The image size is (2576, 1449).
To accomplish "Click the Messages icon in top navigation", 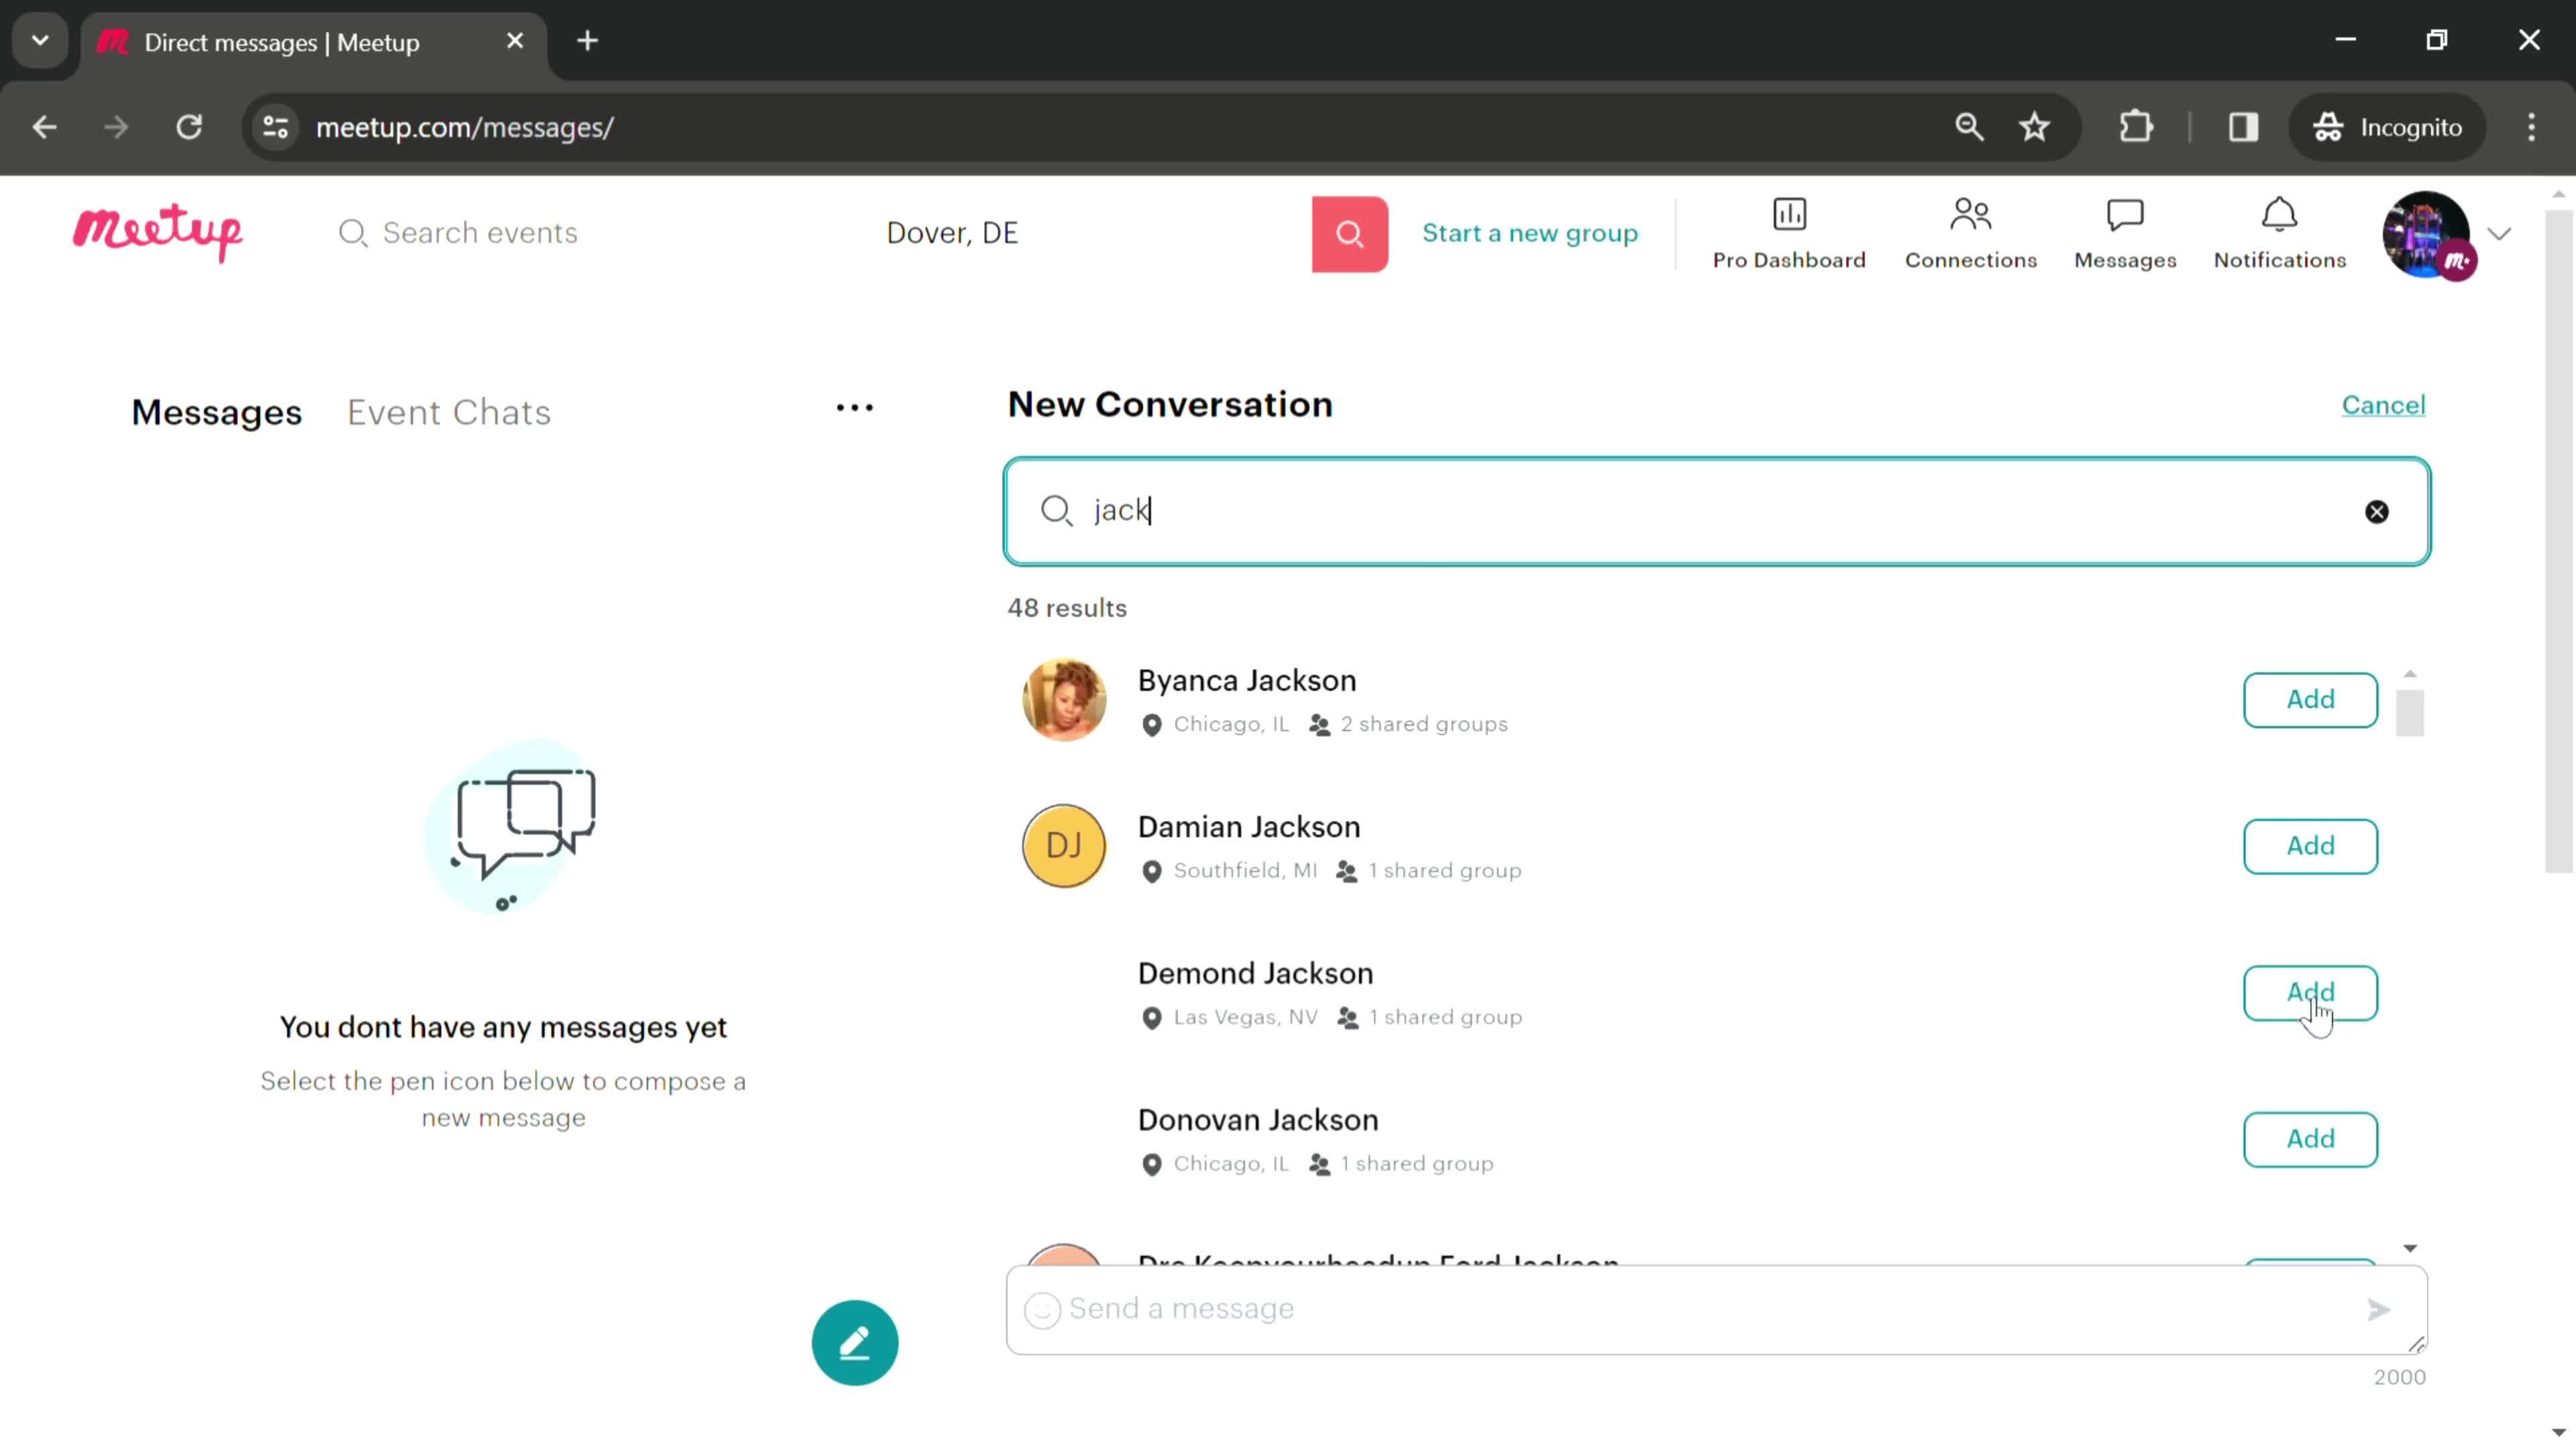I will tap(2125, 231).
